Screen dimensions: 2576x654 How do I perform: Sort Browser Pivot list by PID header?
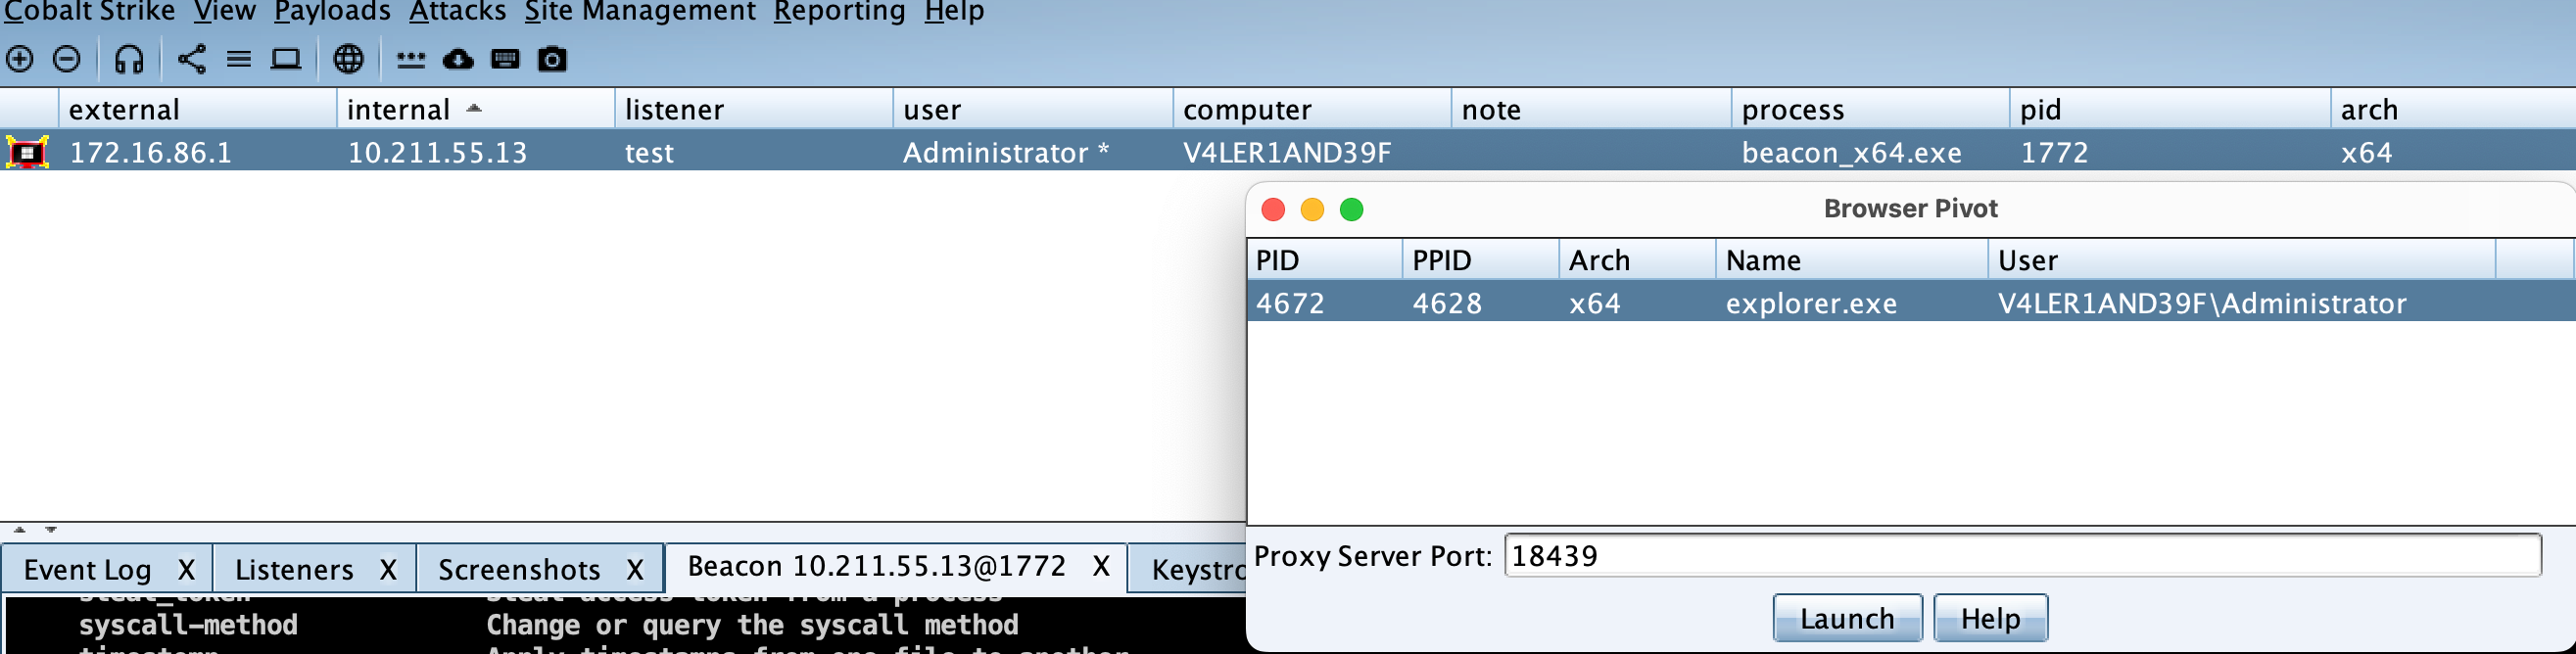pos(1324,260)
